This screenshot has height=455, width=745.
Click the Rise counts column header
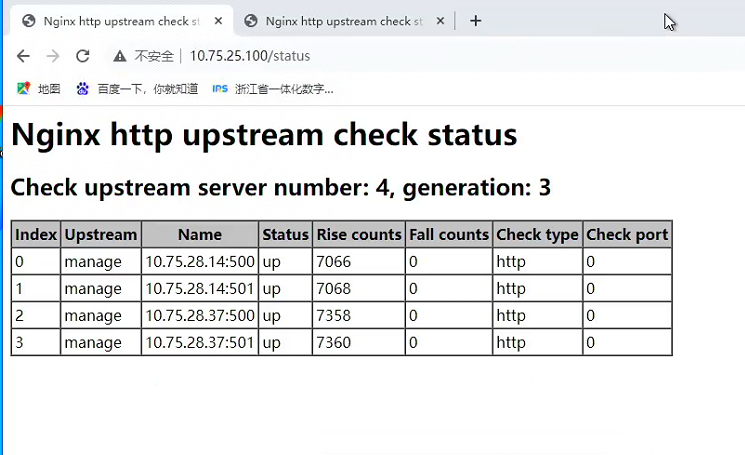point(359,234)
